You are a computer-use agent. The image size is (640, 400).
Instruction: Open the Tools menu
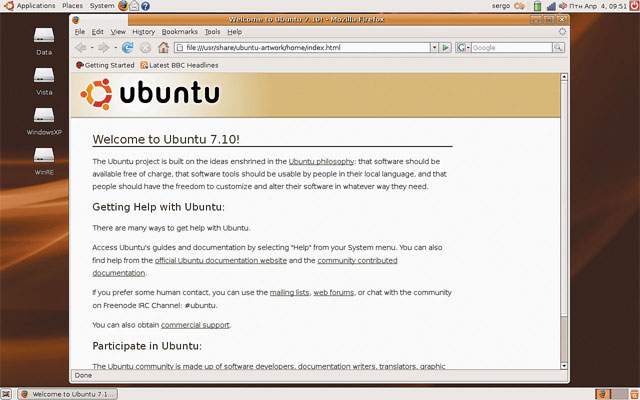[212, 32]
